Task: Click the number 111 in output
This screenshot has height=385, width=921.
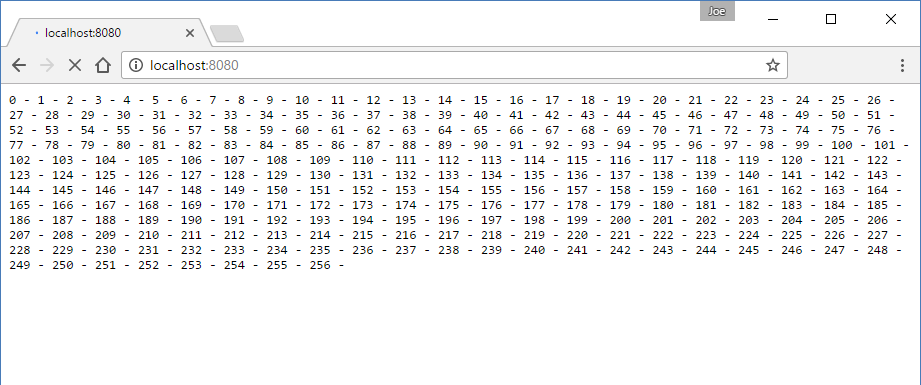Action: point(405,160)
